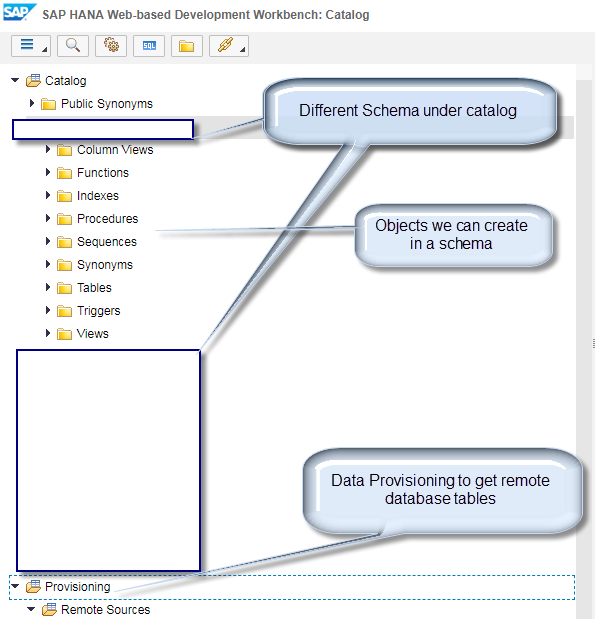
Task: Select the Sequences label
Action: pyautogui.click(x=107, y=242)
